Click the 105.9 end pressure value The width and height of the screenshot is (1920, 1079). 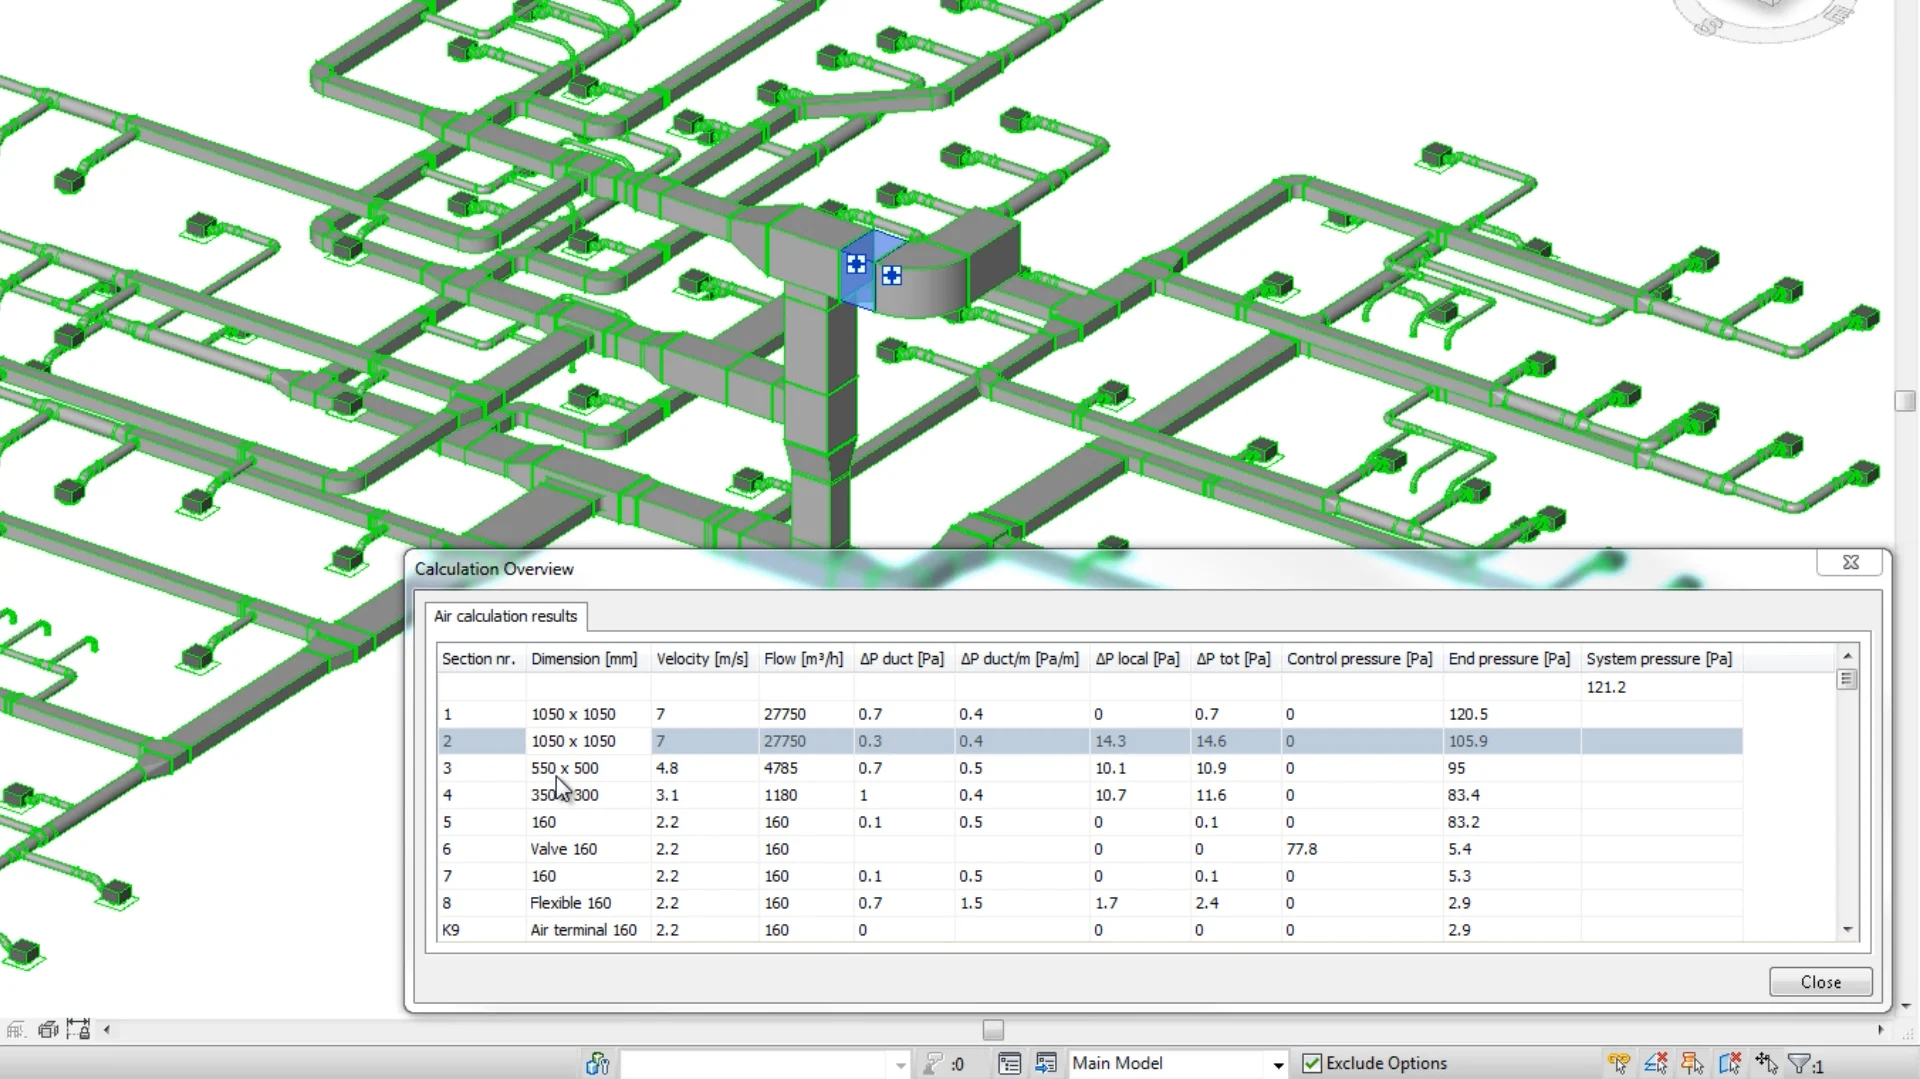pyautogui.click(x=1468, y=741)
